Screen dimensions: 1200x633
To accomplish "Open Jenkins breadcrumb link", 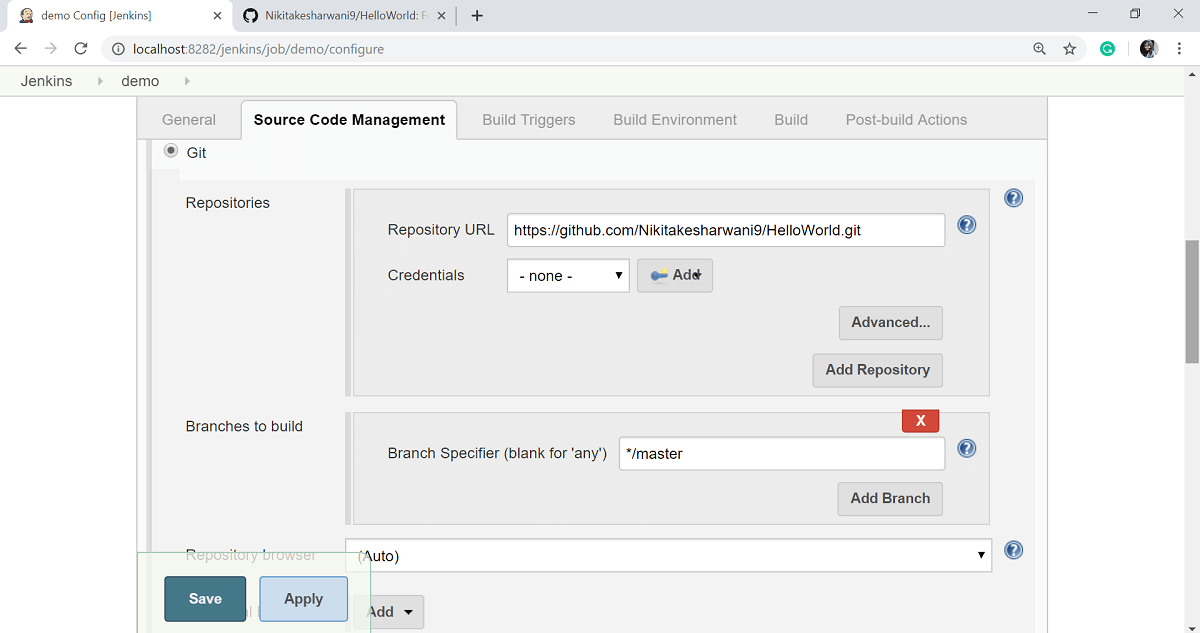I will 47,81.
